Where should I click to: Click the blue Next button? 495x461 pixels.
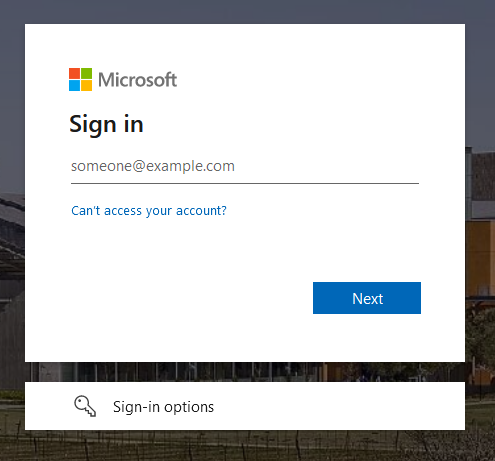tap(367, 298)
